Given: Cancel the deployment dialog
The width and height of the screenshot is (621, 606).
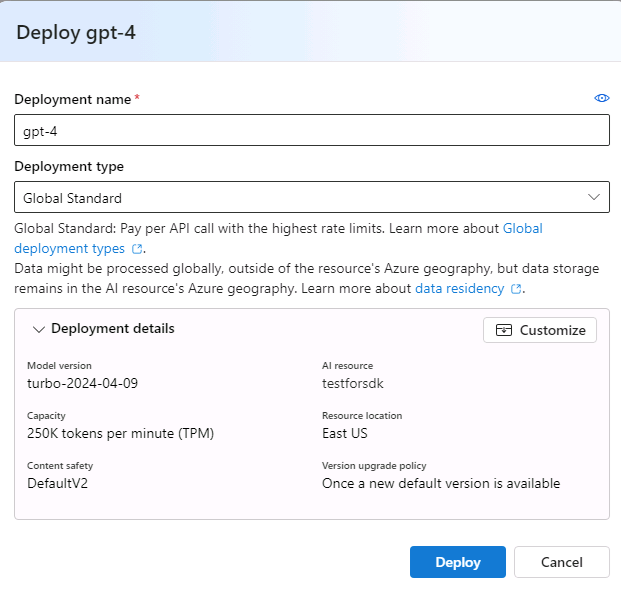Looking at the screenshot, I should point(562,562).
